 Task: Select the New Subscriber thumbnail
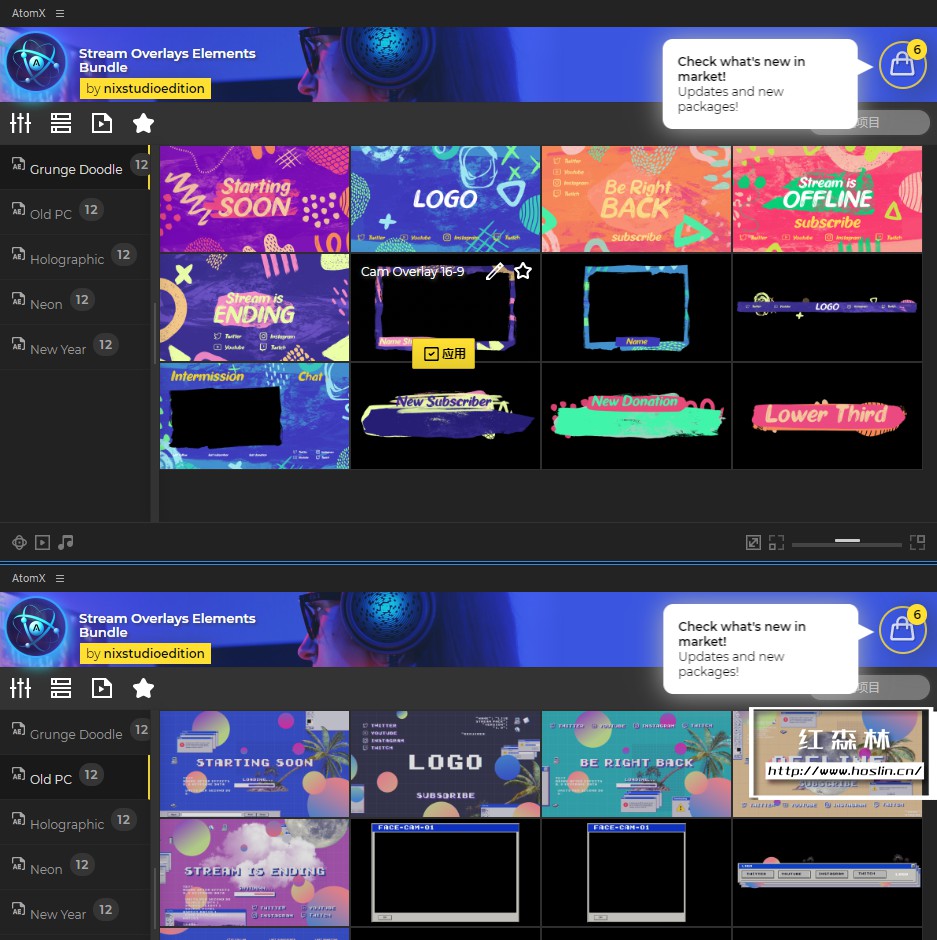click(x=445, y=416)
